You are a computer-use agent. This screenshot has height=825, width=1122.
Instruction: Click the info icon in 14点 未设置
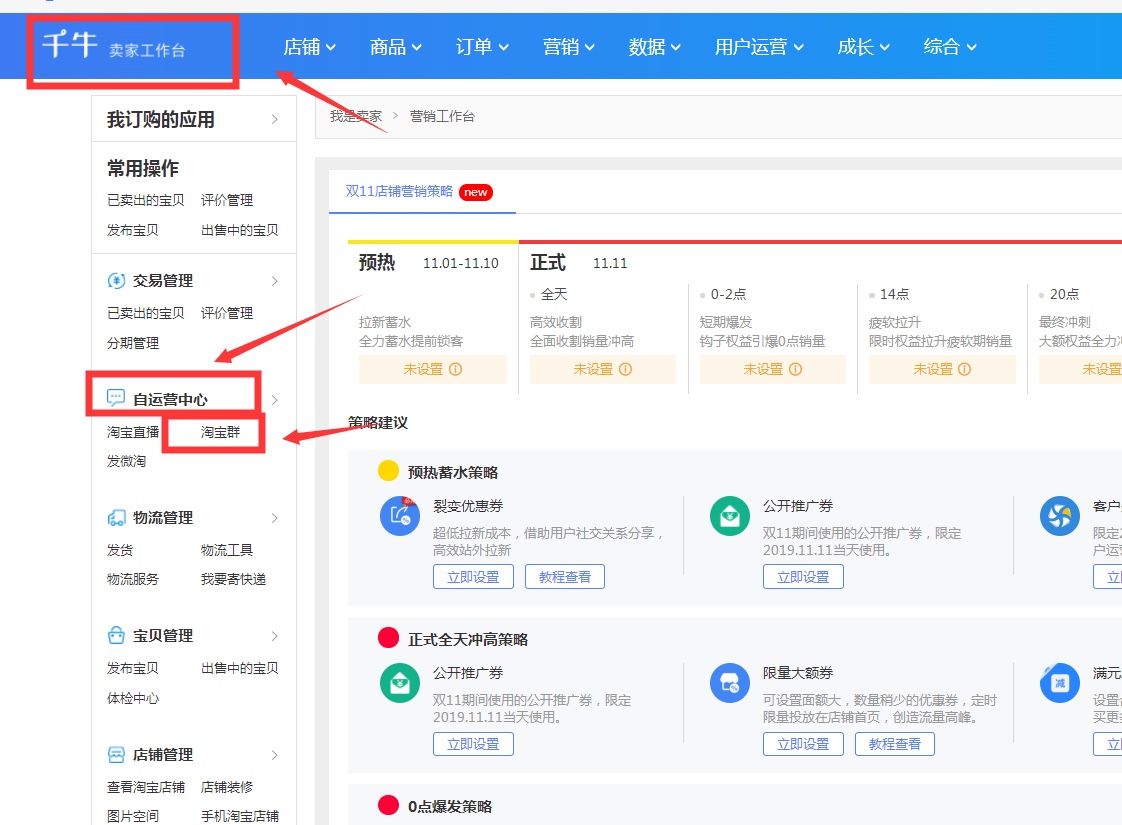click(x=965, y=369)
